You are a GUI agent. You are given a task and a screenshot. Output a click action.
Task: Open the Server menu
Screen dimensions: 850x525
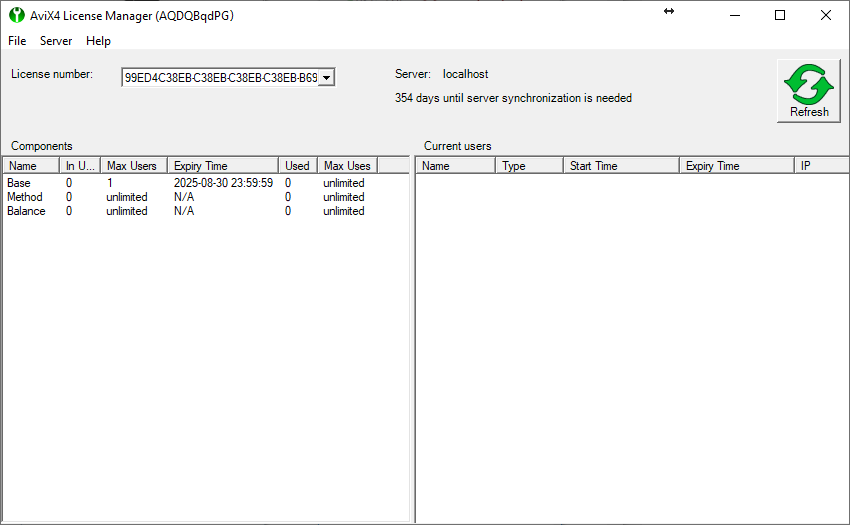56,41
